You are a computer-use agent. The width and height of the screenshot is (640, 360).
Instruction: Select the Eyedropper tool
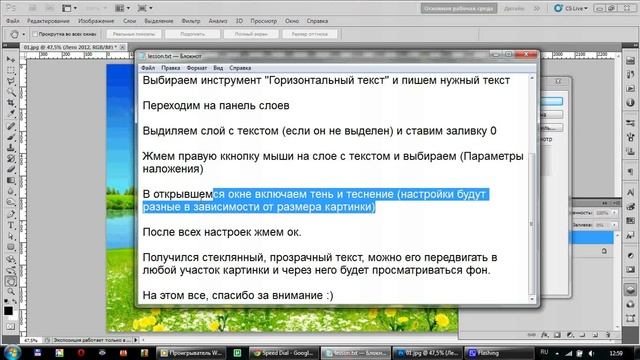pos(11,114)
